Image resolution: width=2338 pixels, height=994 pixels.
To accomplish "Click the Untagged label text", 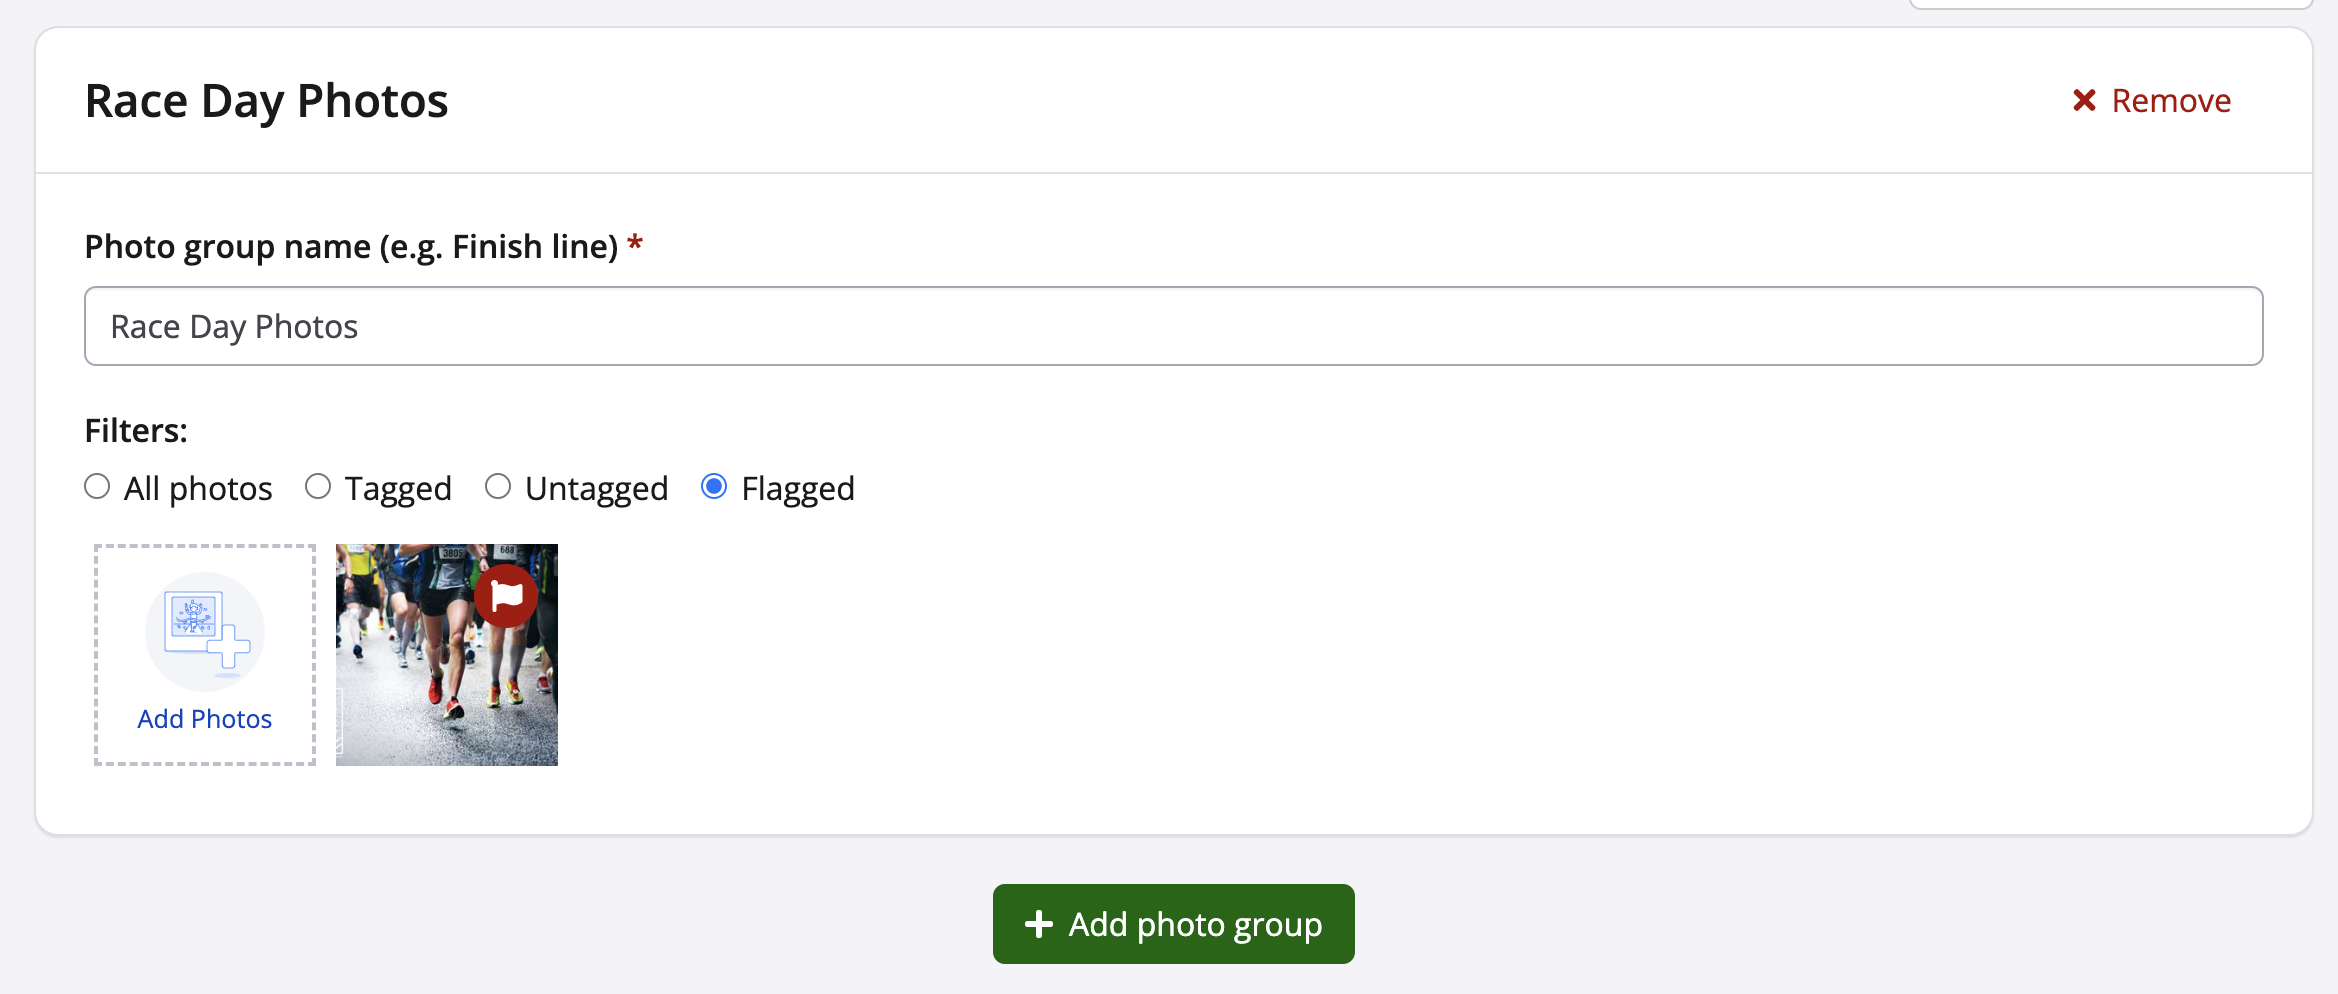I will (x=596, y=489).
